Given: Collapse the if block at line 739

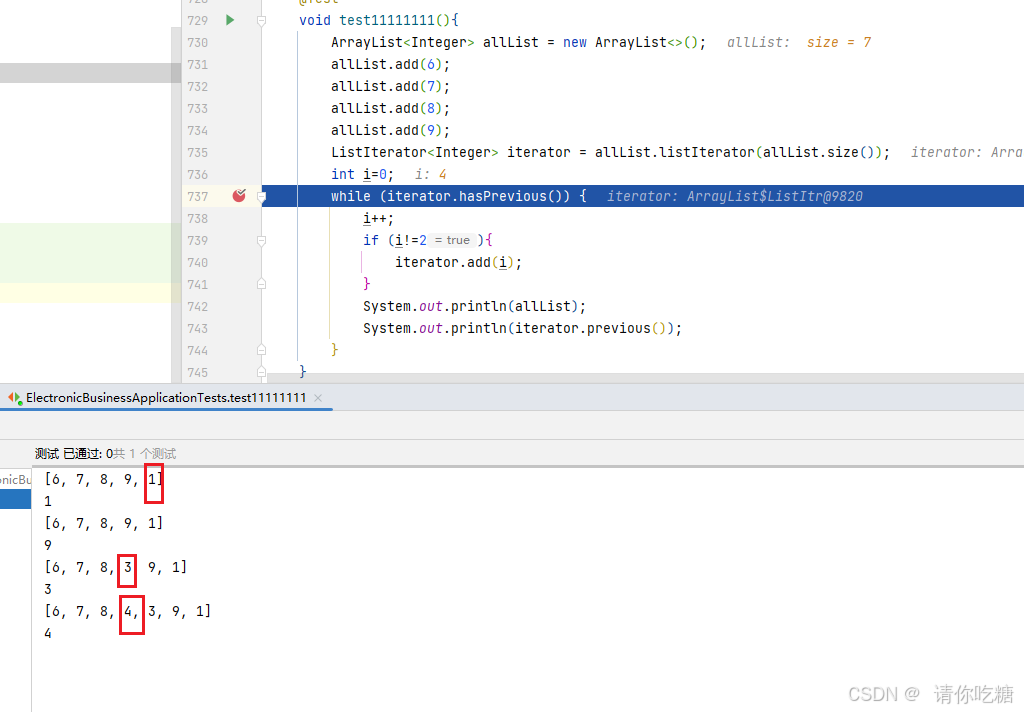Looking at the screenshot, I should click(x=261, y=240).
